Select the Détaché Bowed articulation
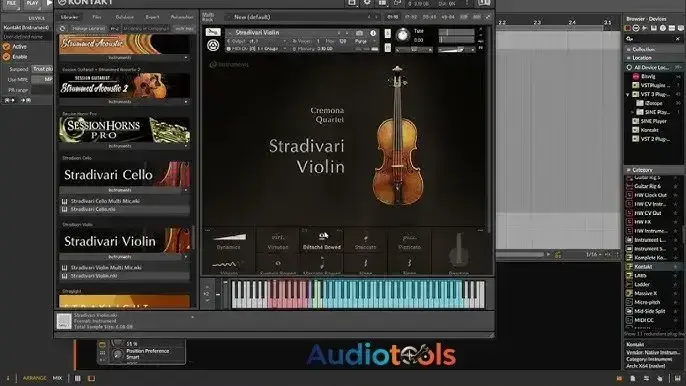 coord(322,242)
